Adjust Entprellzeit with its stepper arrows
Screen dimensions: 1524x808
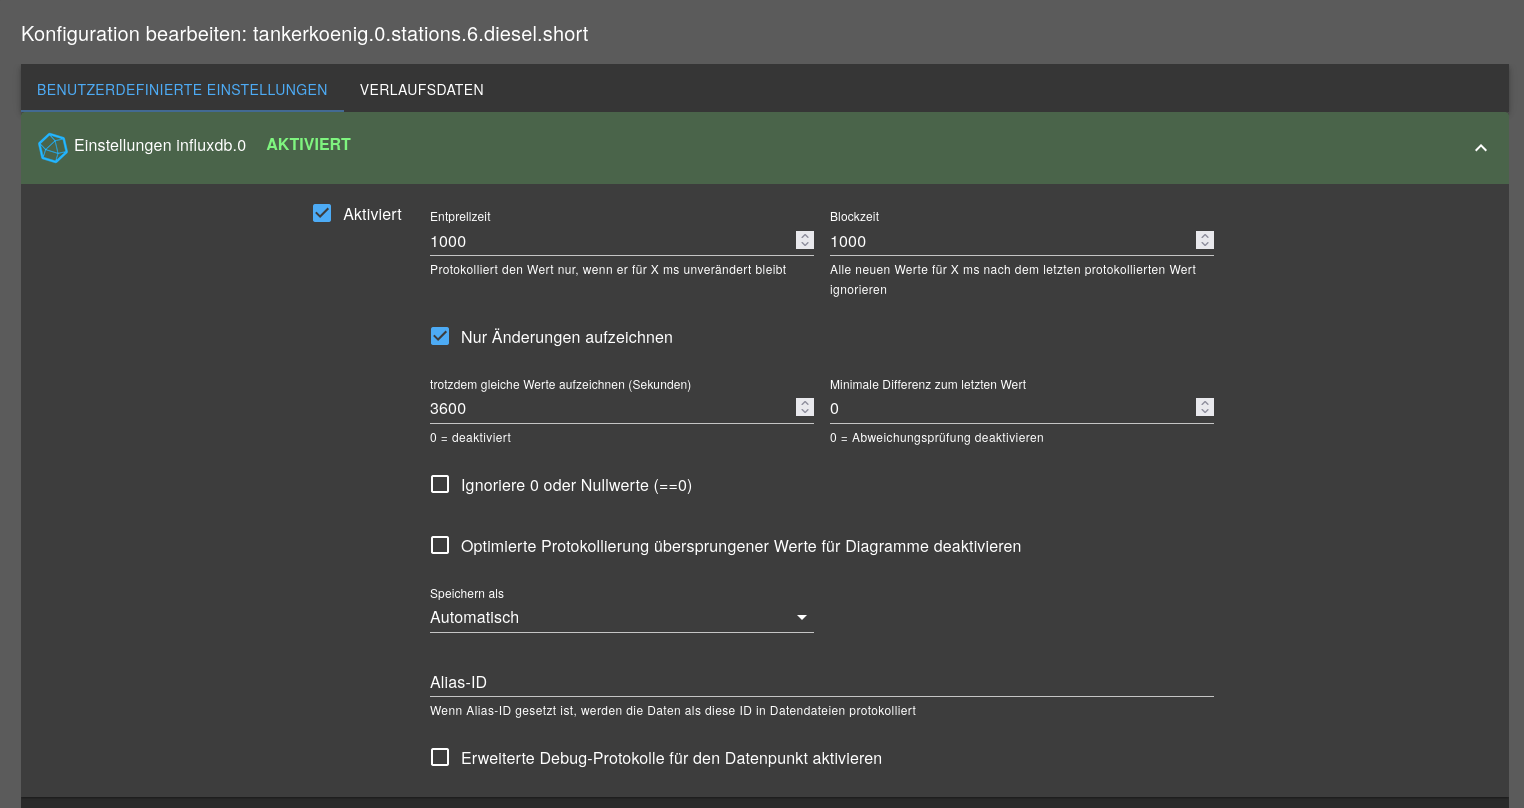tap(805, 240)
